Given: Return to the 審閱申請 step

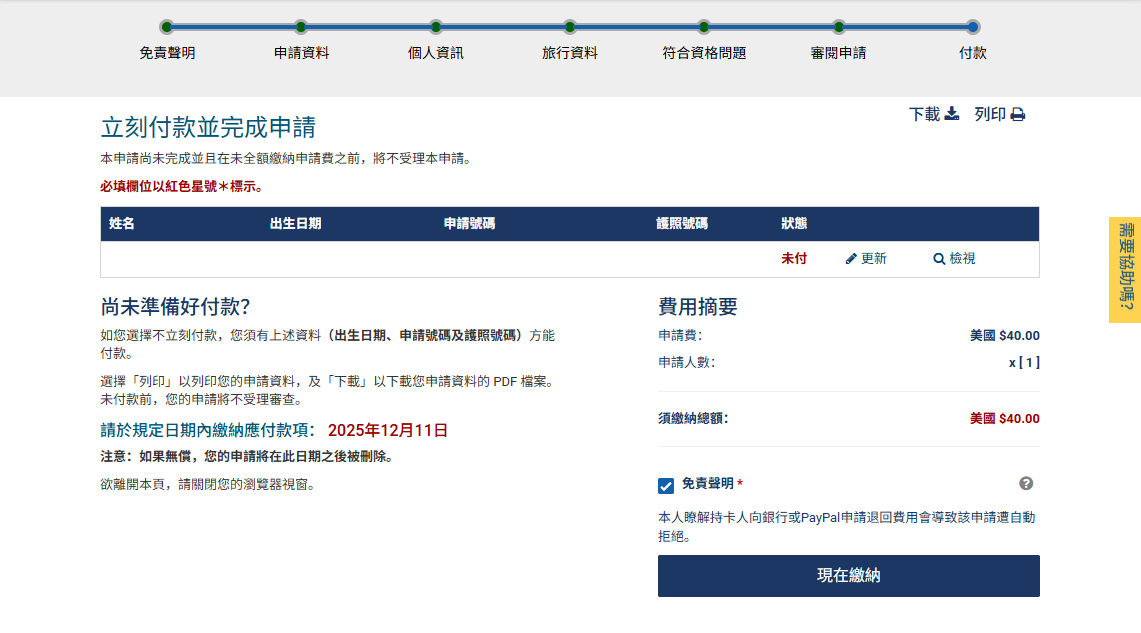Looking at the screenshot, I should pyautogui.click(x=838, y=27).
